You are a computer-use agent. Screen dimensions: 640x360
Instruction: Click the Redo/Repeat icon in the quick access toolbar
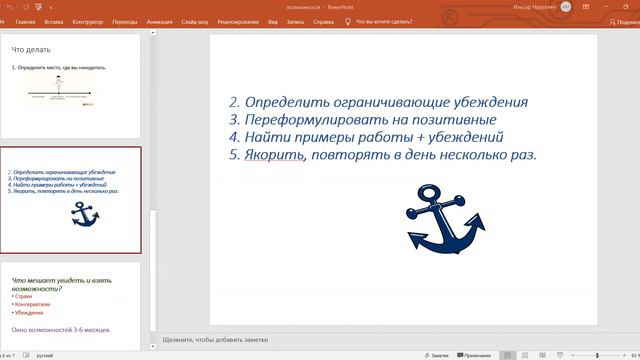click(26, 7)
